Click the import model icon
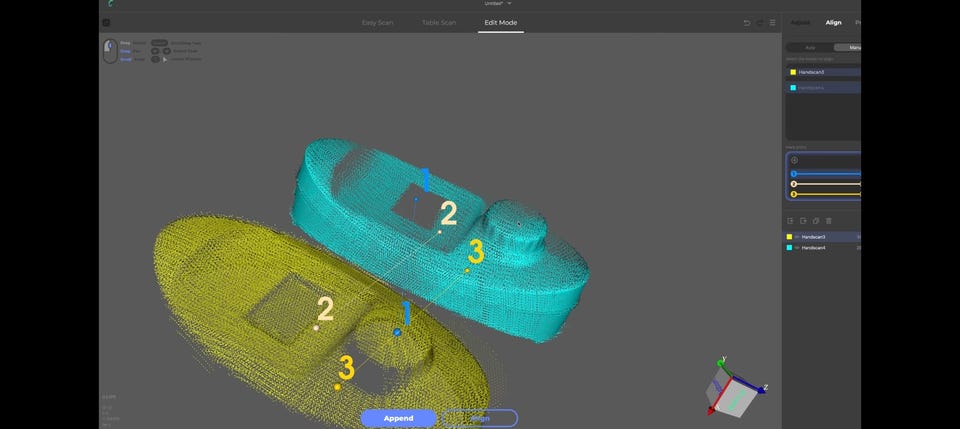The image size is (960, 429). tap(790, 221)
